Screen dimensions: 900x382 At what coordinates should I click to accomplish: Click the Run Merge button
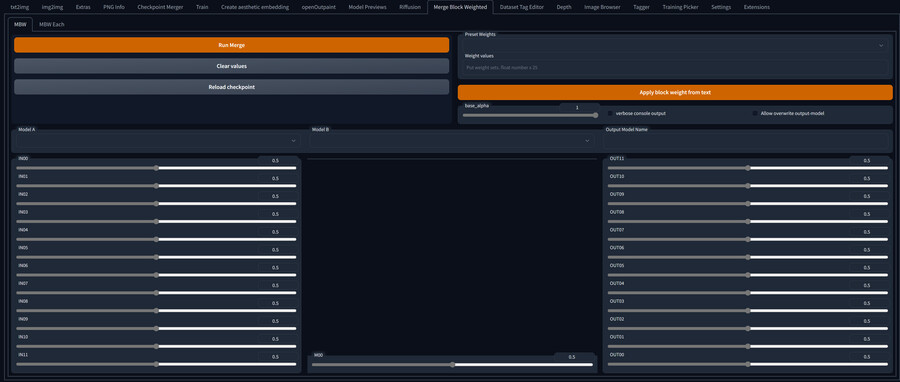231,45
